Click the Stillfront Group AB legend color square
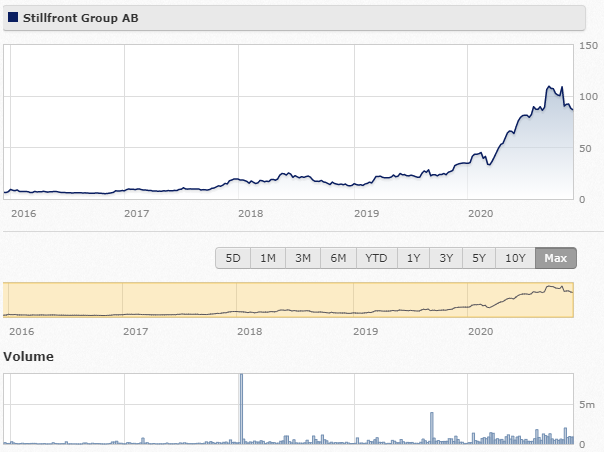The height and width of the screenshot is (452, 604). coord(13,17)
